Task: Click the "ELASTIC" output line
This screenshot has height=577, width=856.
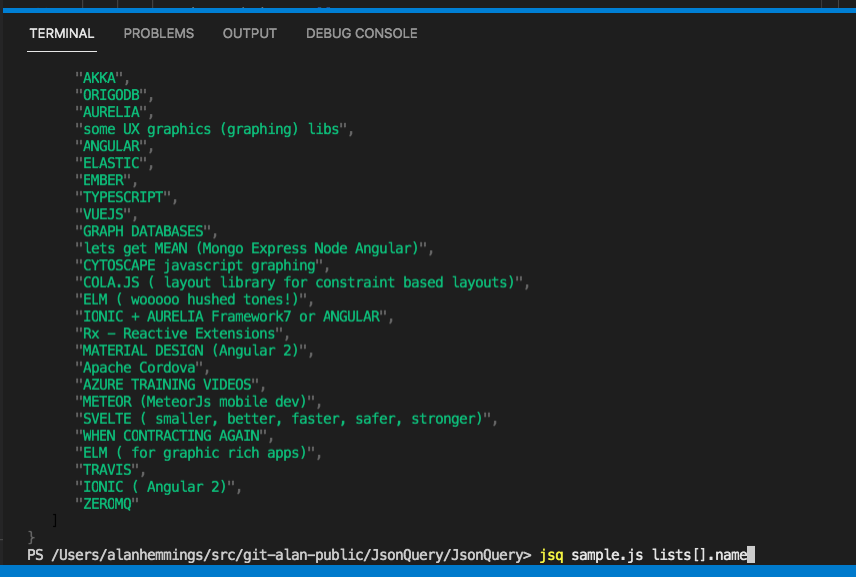Action: coord(114,163)
